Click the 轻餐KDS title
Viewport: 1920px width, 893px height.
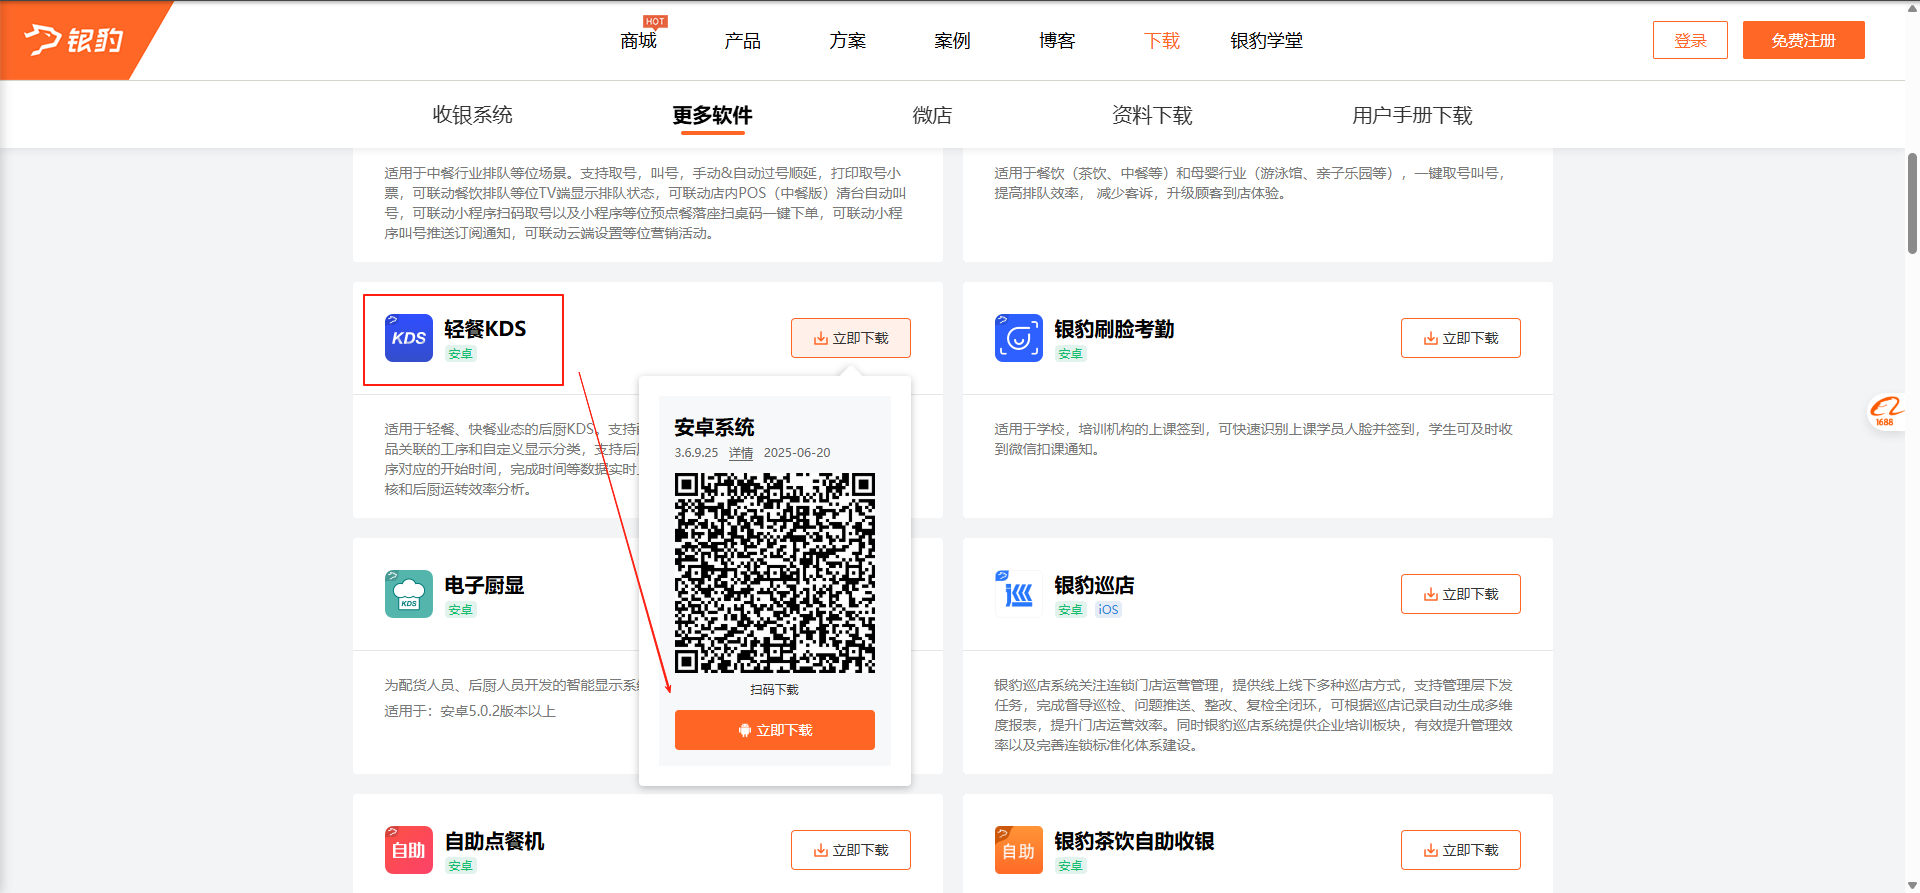click(485, 329)
